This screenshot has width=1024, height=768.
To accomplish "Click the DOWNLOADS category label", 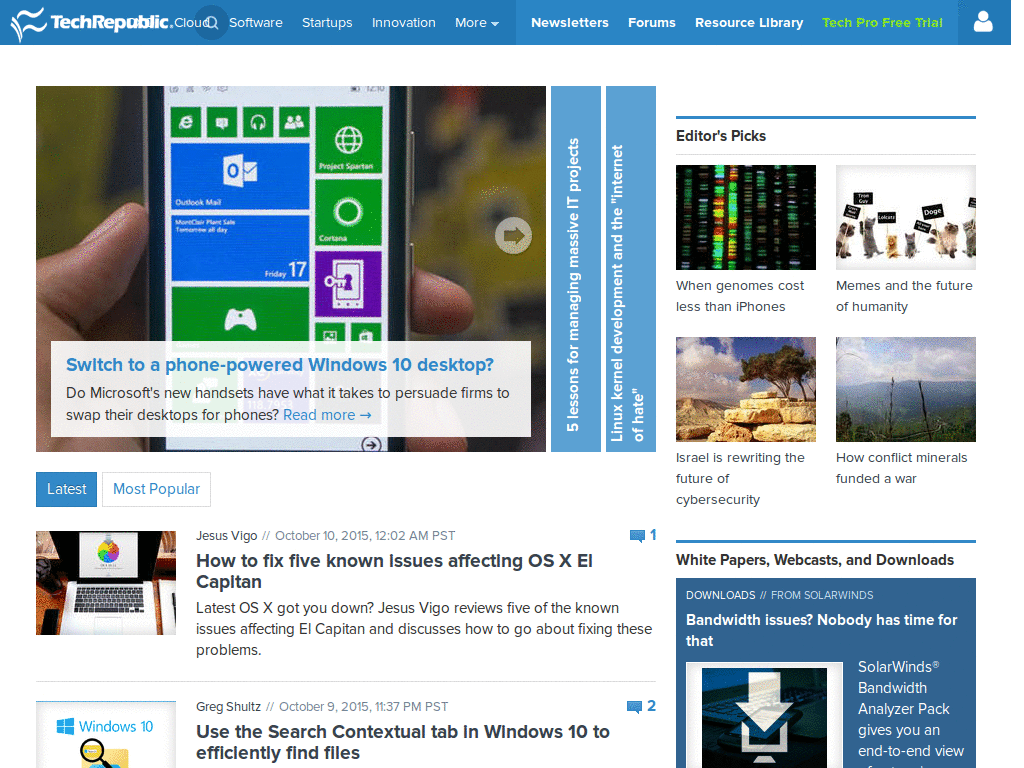I will pyautogui.click(x=720, y=595).
